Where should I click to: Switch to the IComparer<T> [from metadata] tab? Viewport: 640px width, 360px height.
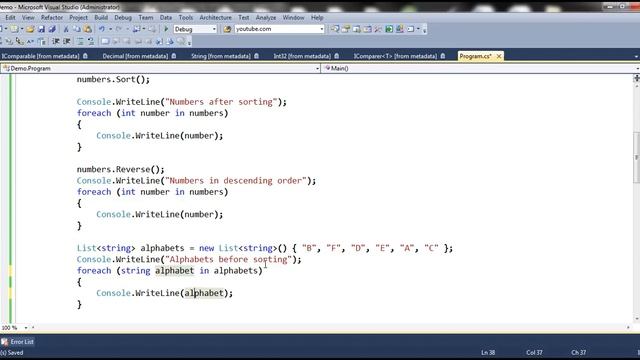click(399, 56)
